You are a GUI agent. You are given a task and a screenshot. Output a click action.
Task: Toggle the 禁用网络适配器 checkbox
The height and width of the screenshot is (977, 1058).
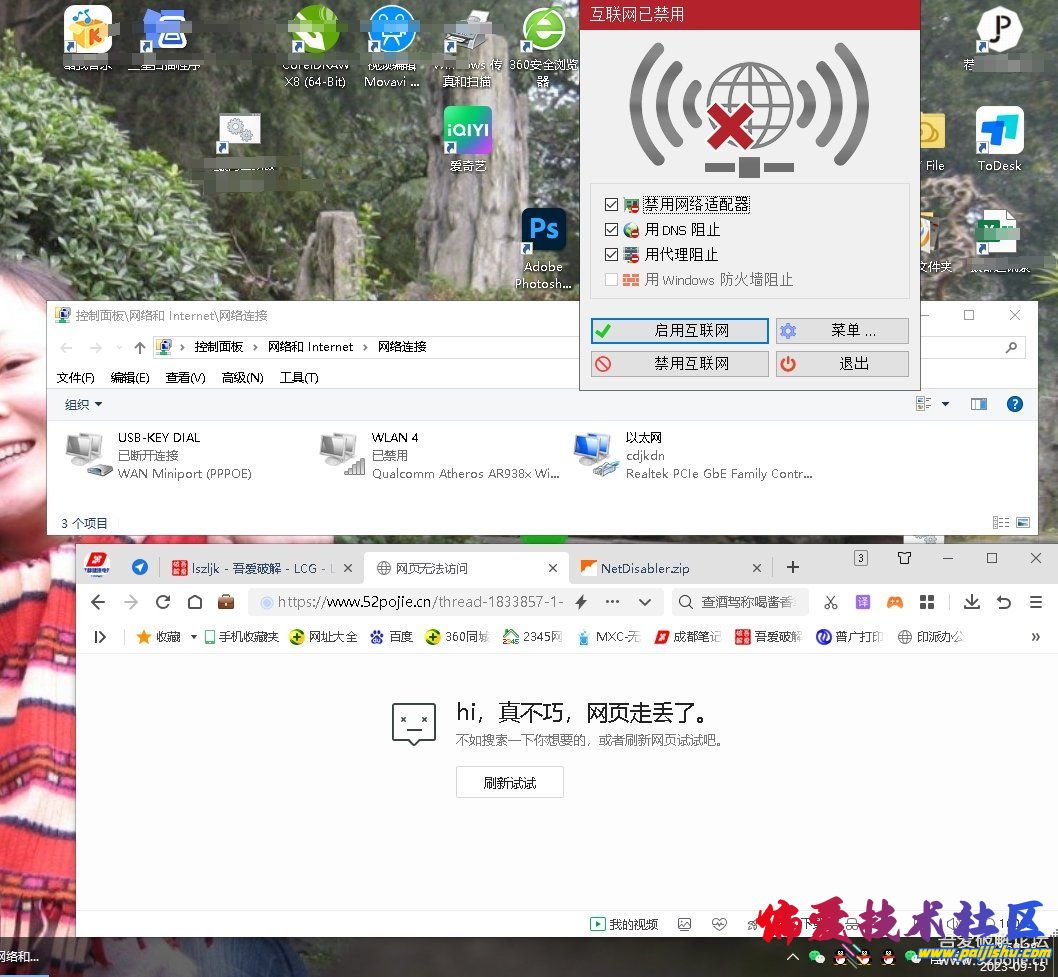(612, 204)
